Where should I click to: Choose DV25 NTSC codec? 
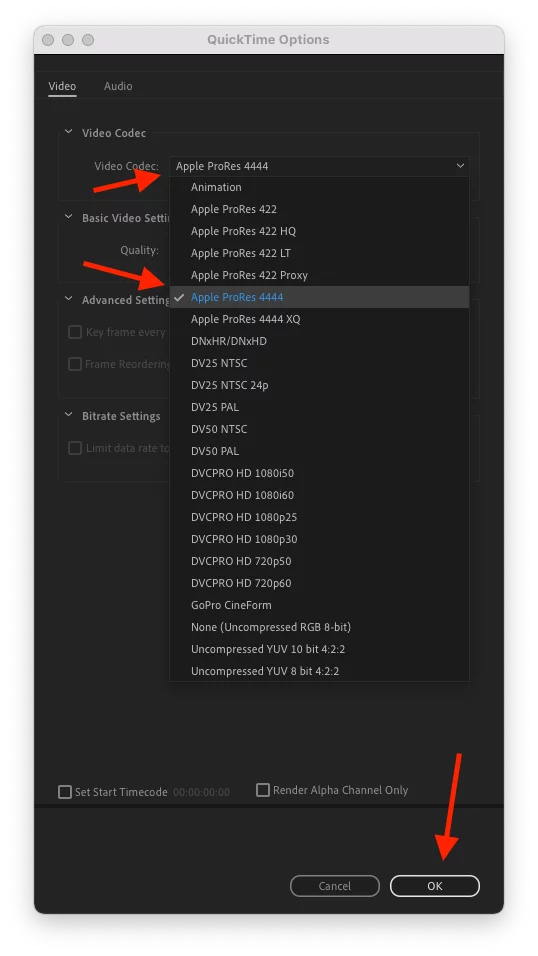tap(319, 363)
